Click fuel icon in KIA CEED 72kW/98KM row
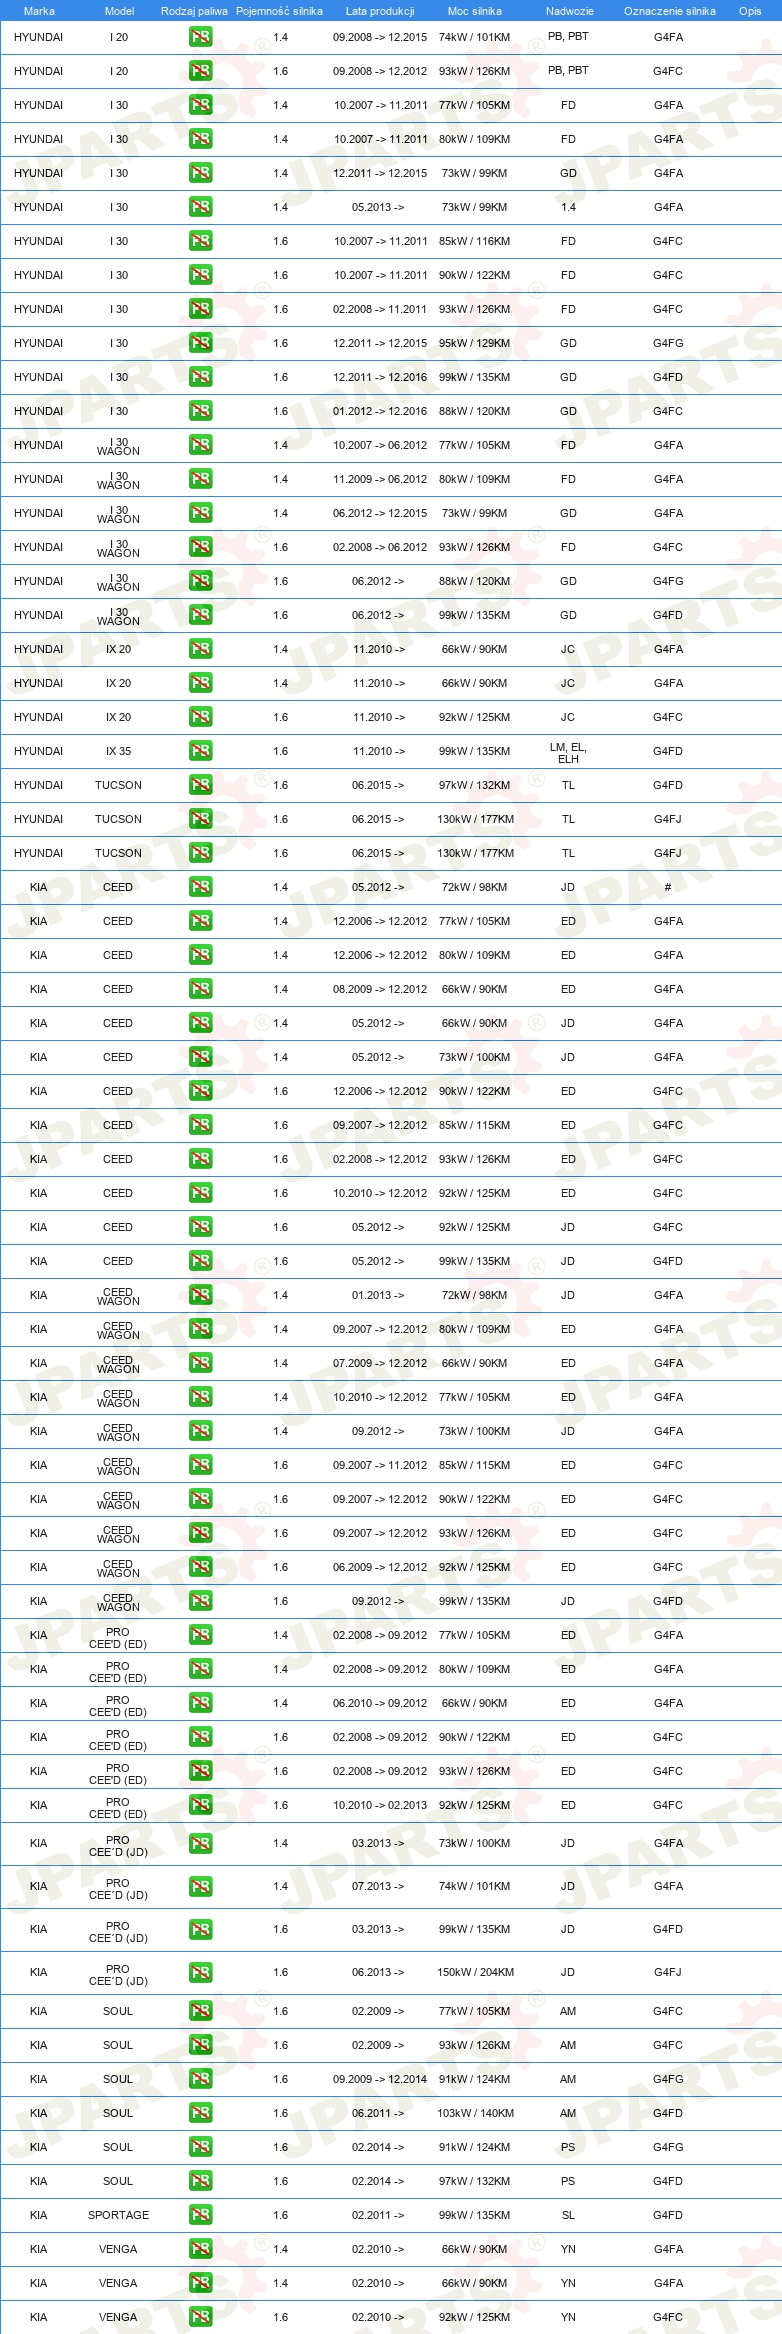This screenshot has height=2334, width=782. (201, 887)
